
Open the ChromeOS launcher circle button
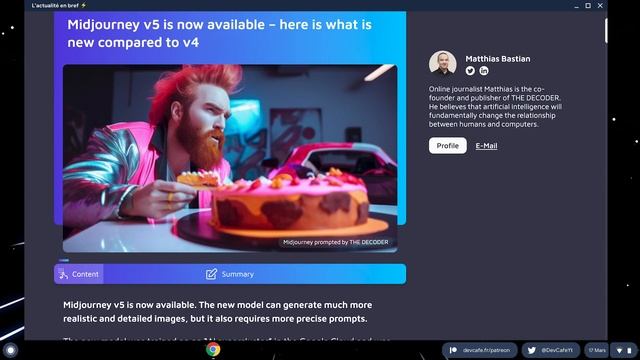coord(11,350)
